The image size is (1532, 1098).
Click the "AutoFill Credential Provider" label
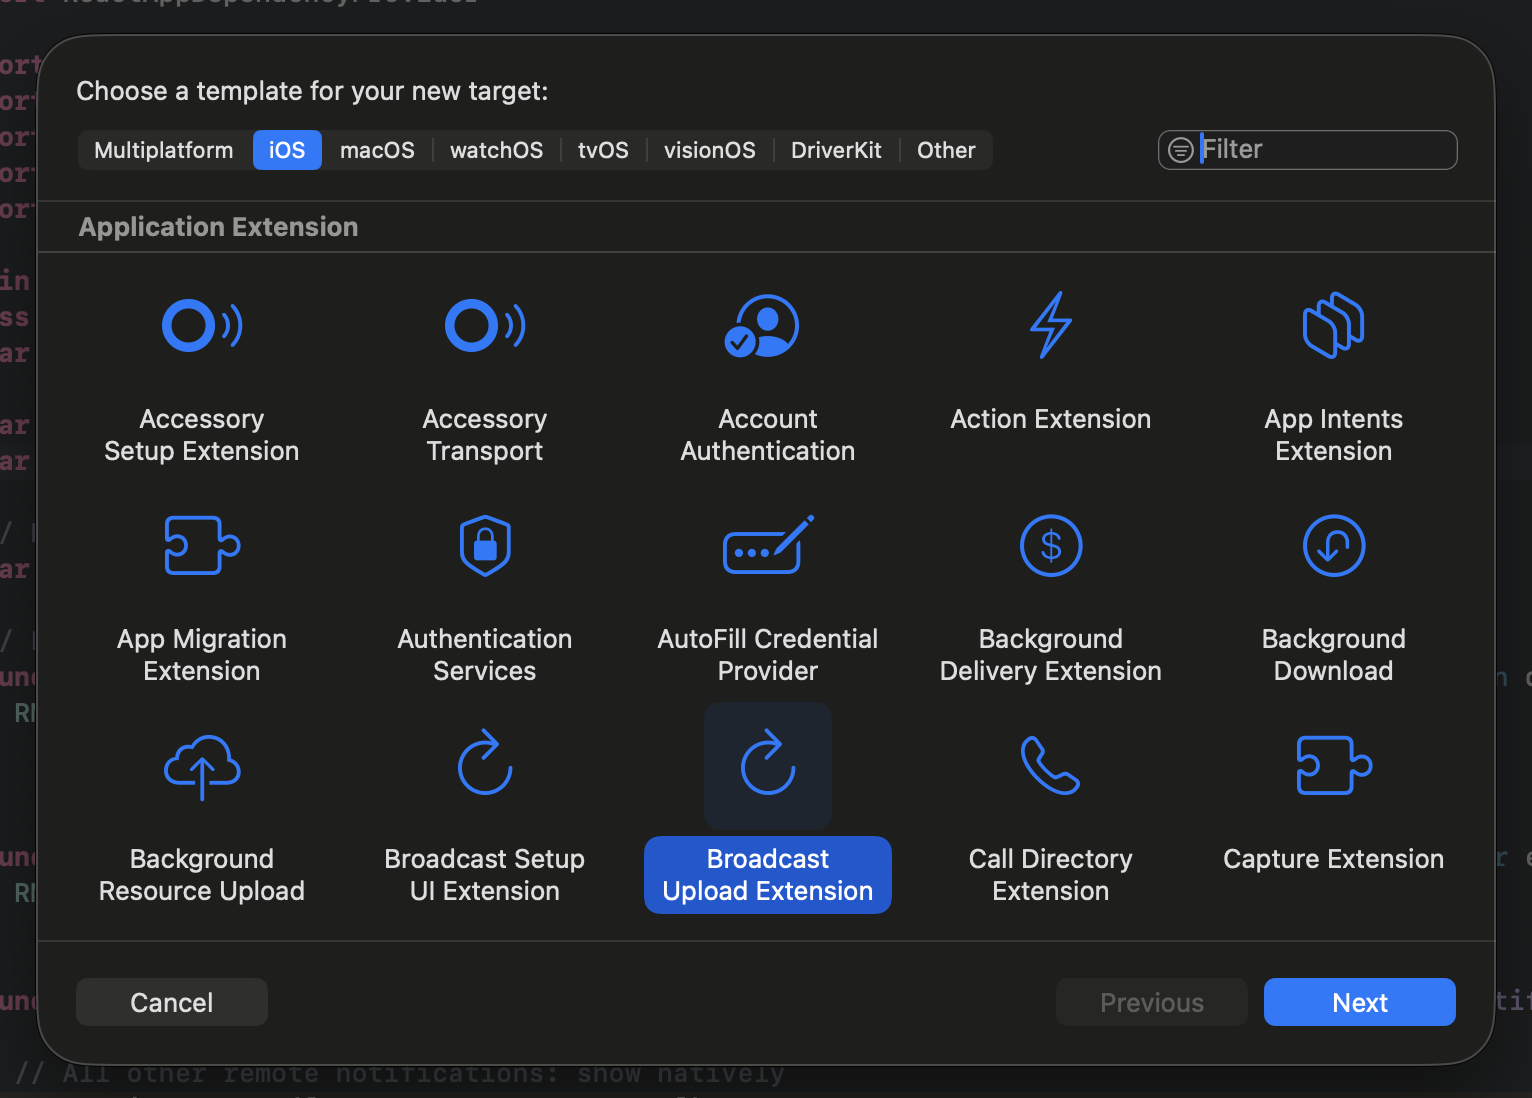coord(768,655)
